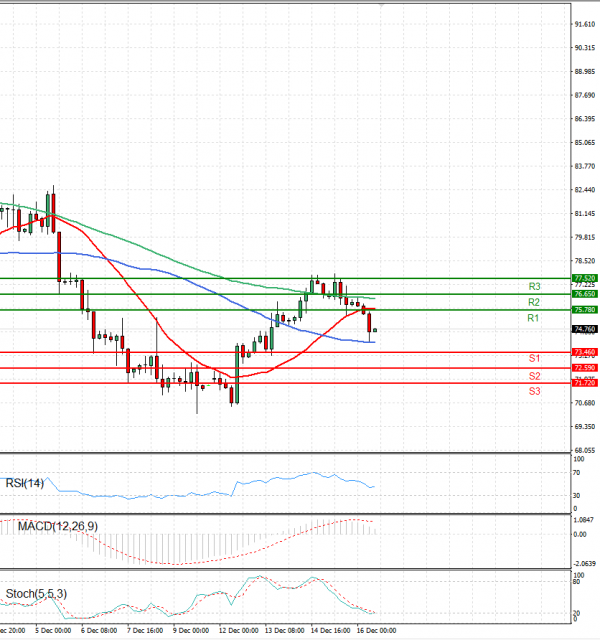Click the red 73.460 price tag
Viewport: 600px width, 640px height.
tap(584, 352)
